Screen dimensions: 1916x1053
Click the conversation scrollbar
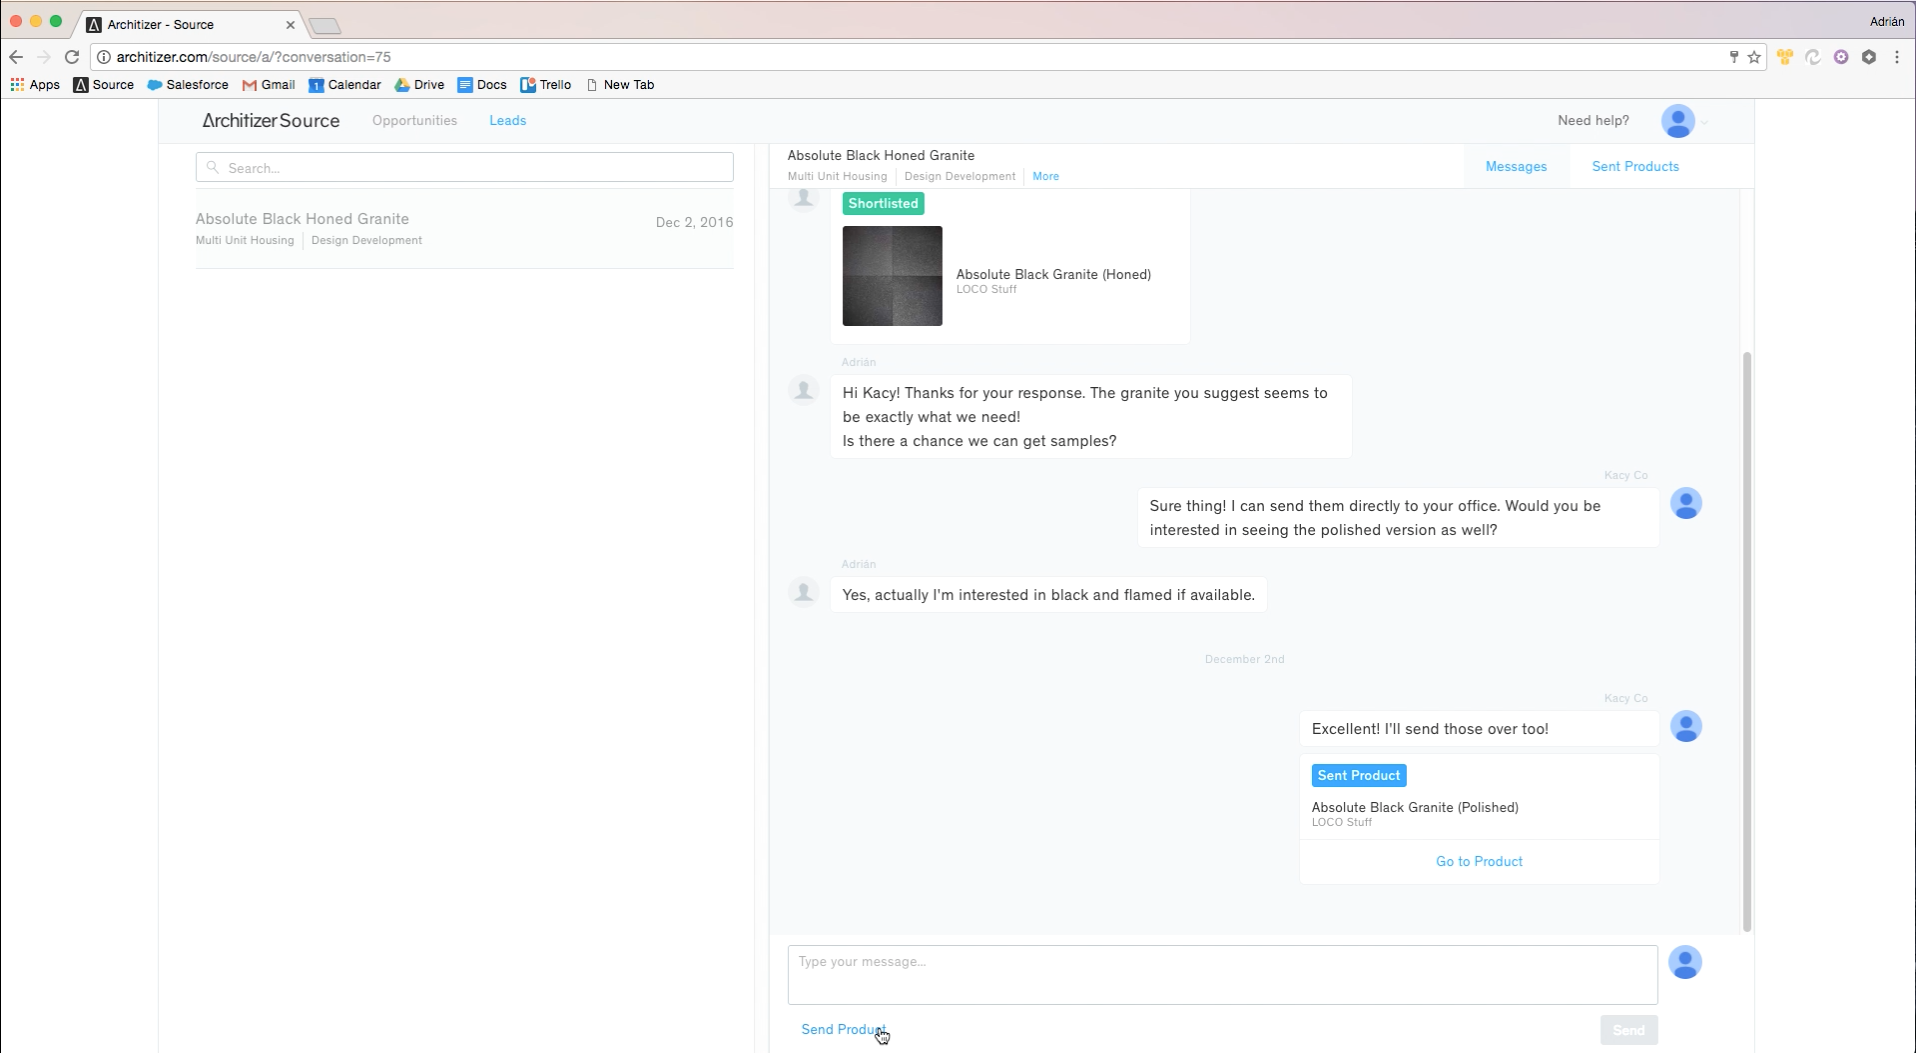(1746, 640)
